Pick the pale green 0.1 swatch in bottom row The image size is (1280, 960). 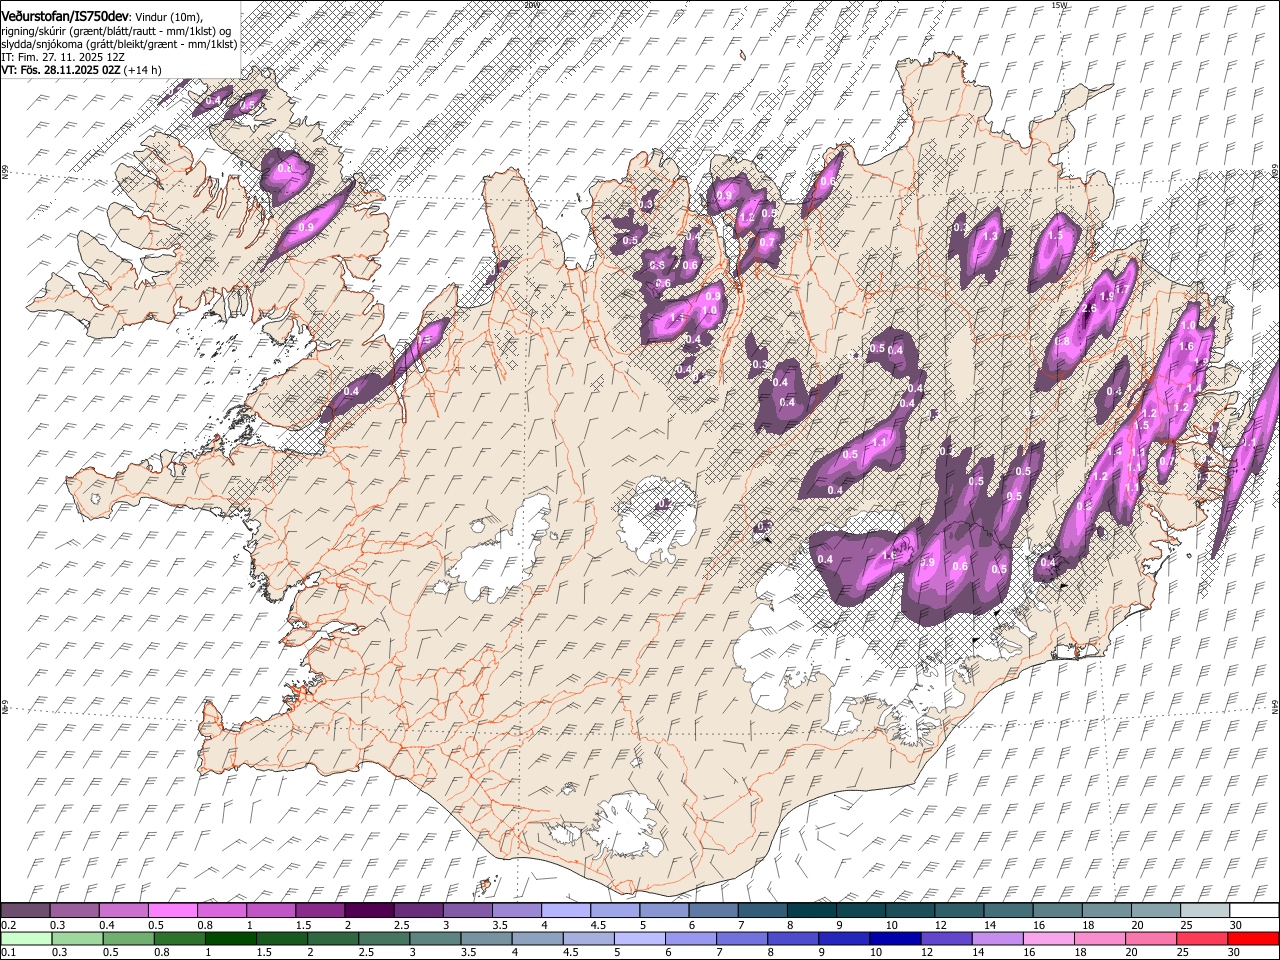pos(25,938)
